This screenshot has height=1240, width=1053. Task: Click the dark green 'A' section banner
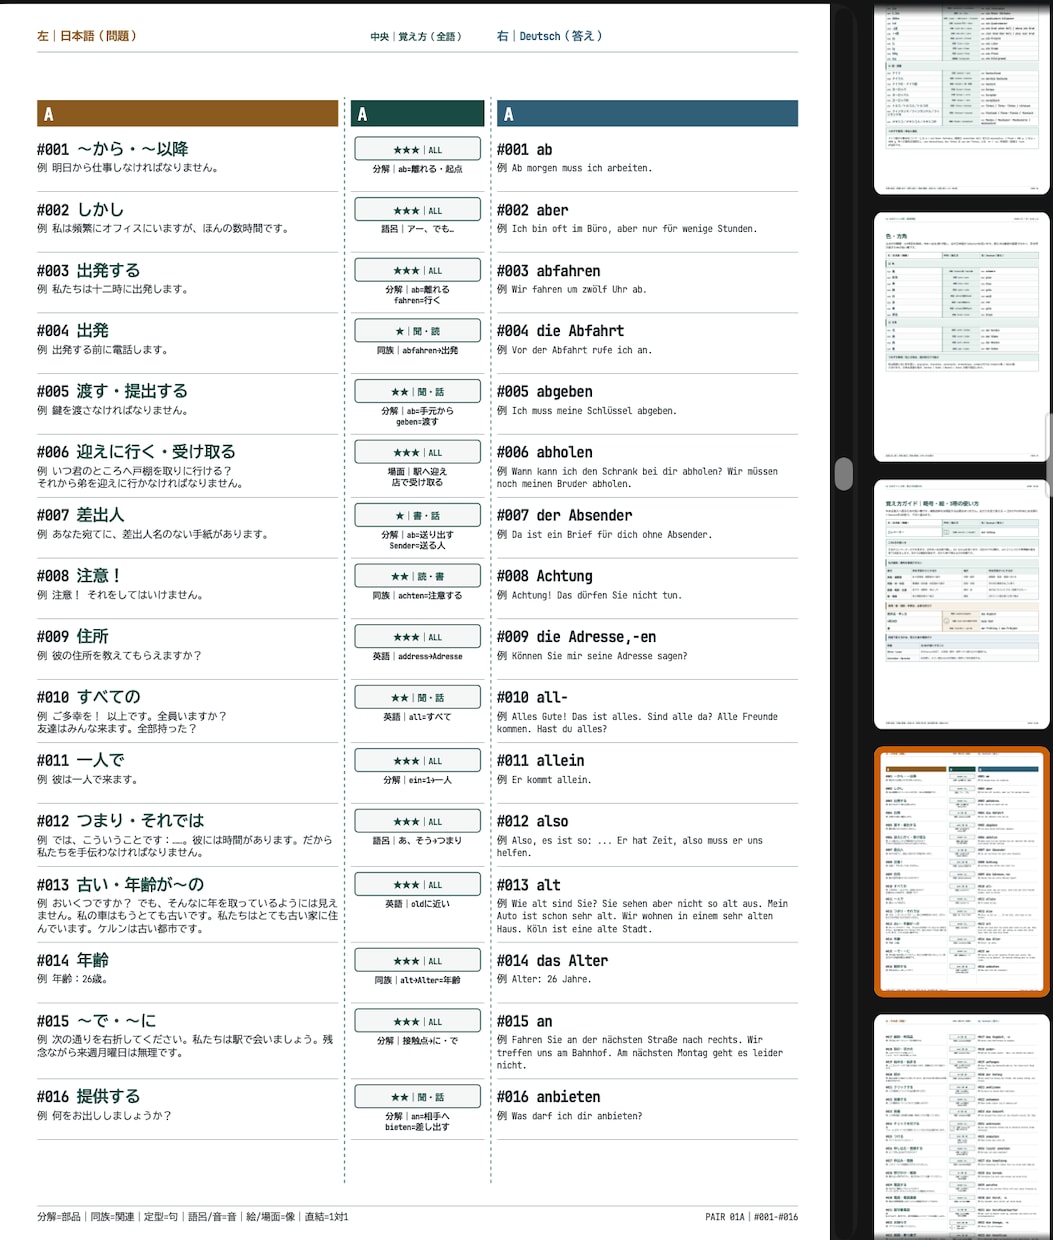(x=418, y=114)
